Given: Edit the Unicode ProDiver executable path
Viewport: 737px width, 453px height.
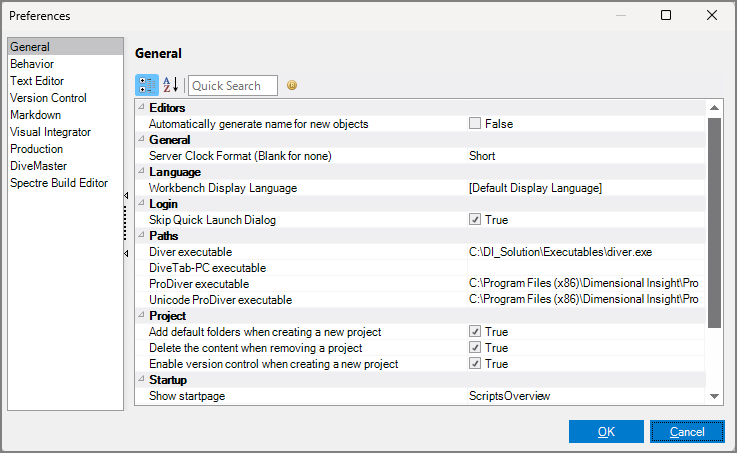Looking at the screenshot, I should 586,300.
